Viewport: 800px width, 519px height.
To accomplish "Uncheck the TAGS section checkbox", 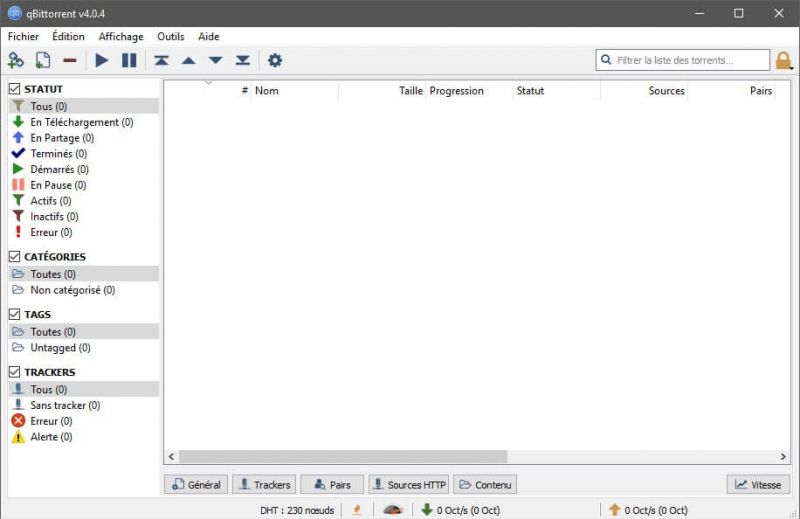I will click(x=15, y=314).
